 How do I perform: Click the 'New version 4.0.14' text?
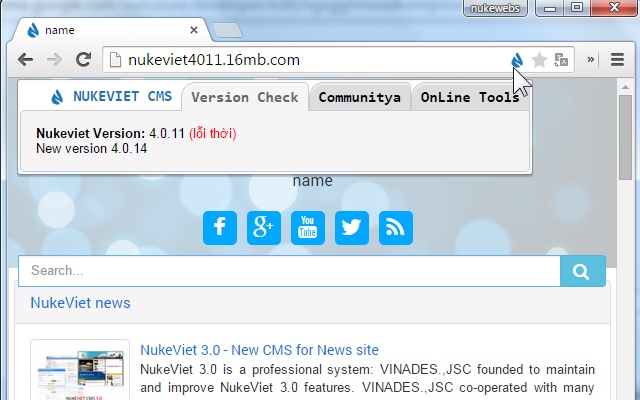[92, 149]
